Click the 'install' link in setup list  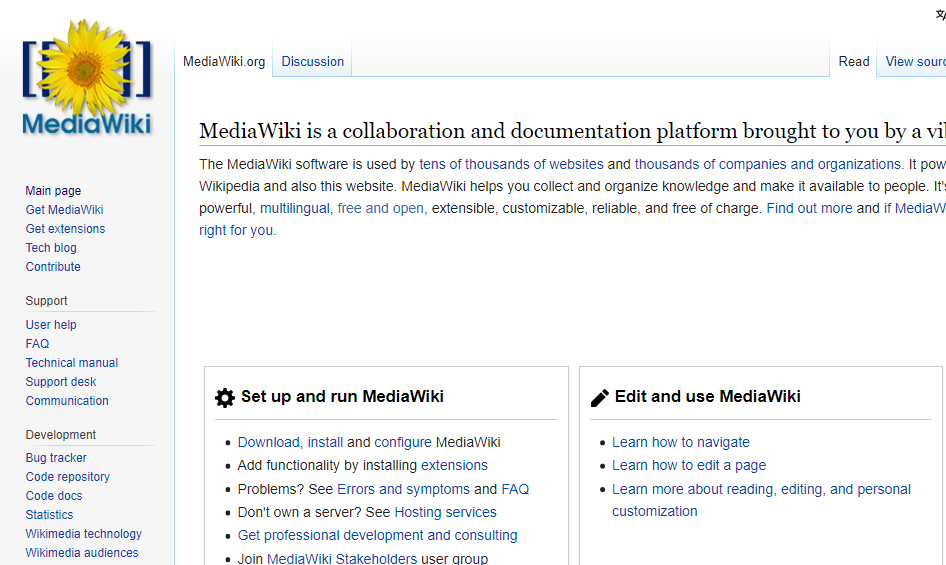tap(325, 442)
